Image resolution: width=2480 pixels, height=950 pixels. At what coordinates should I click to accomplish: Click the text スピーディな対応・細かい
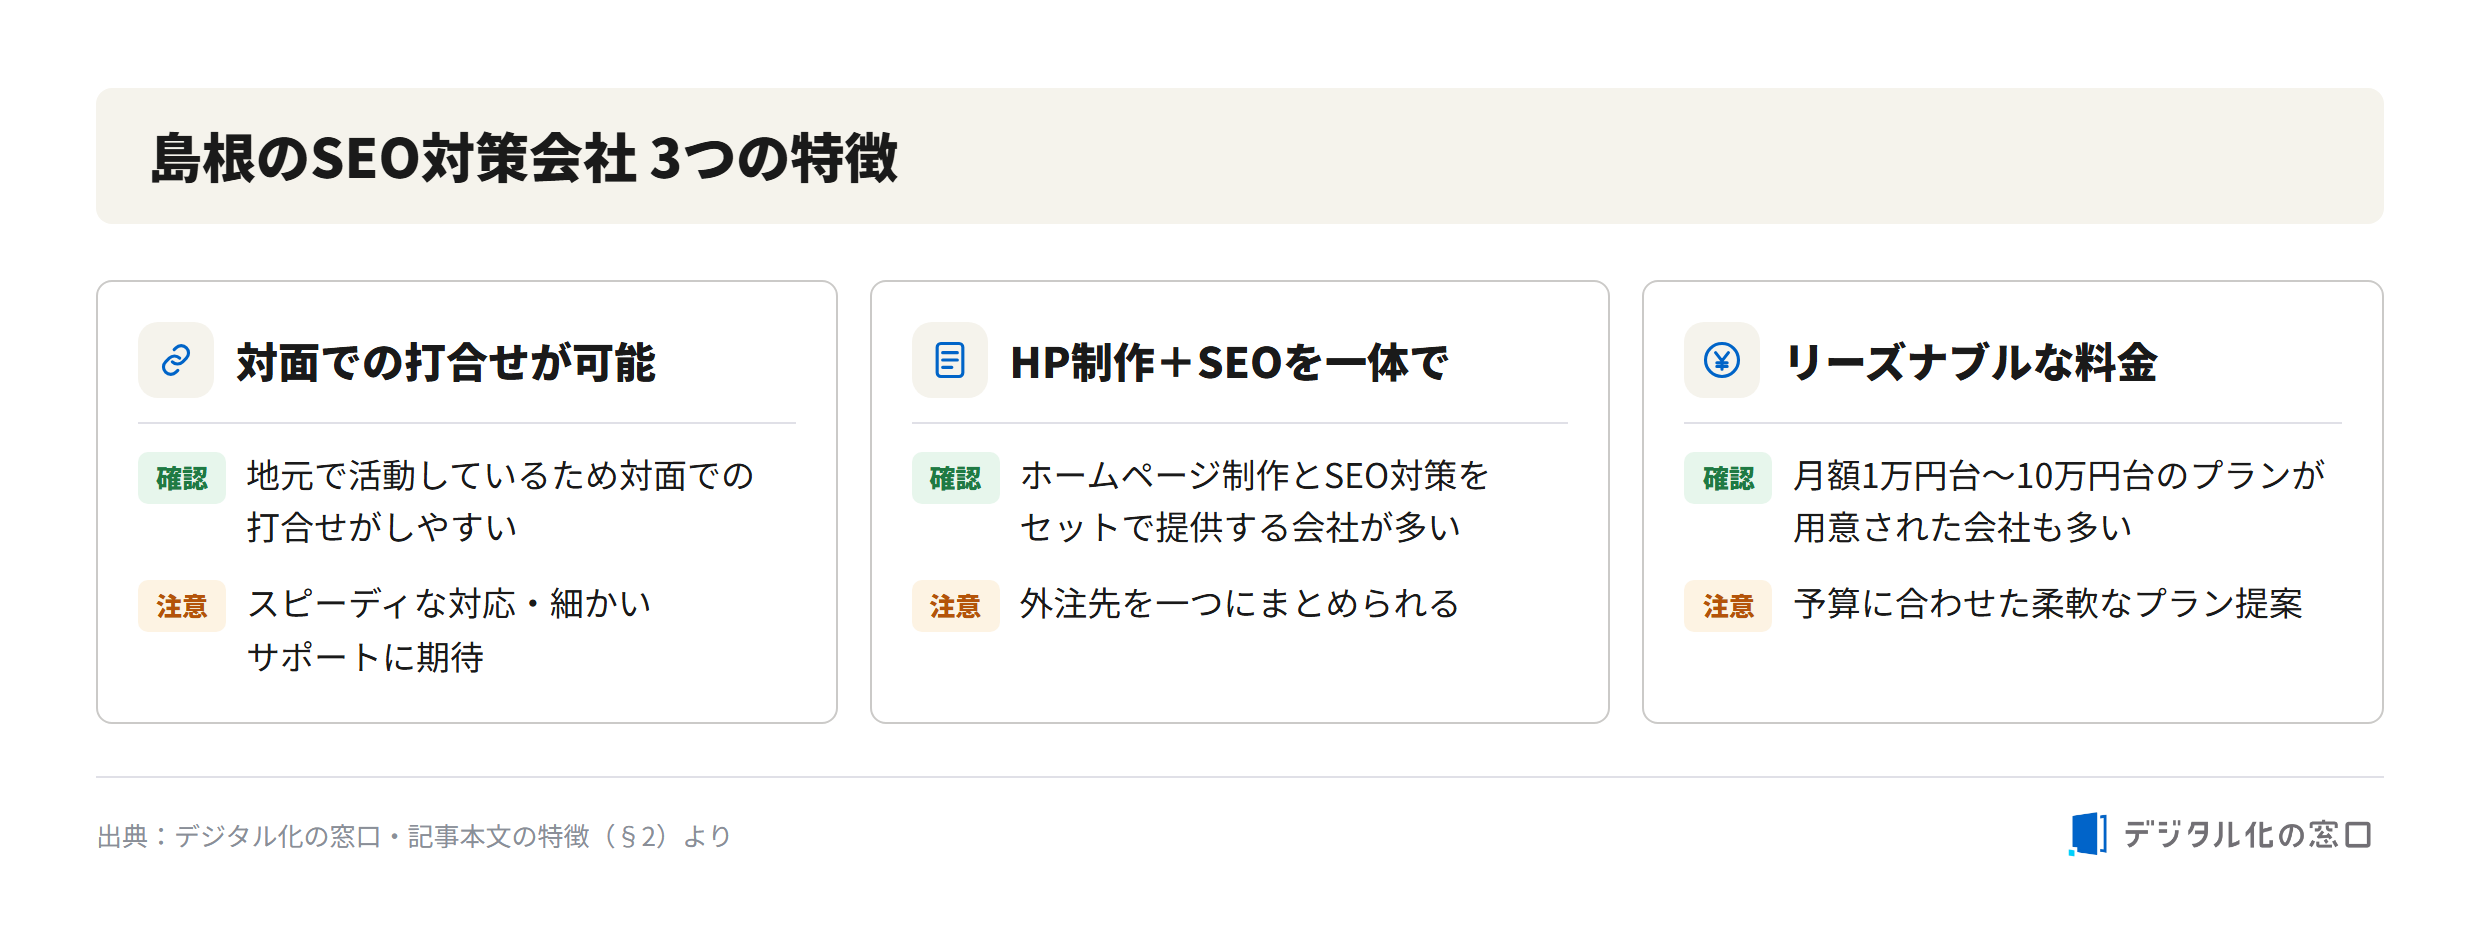click(449, 604)
